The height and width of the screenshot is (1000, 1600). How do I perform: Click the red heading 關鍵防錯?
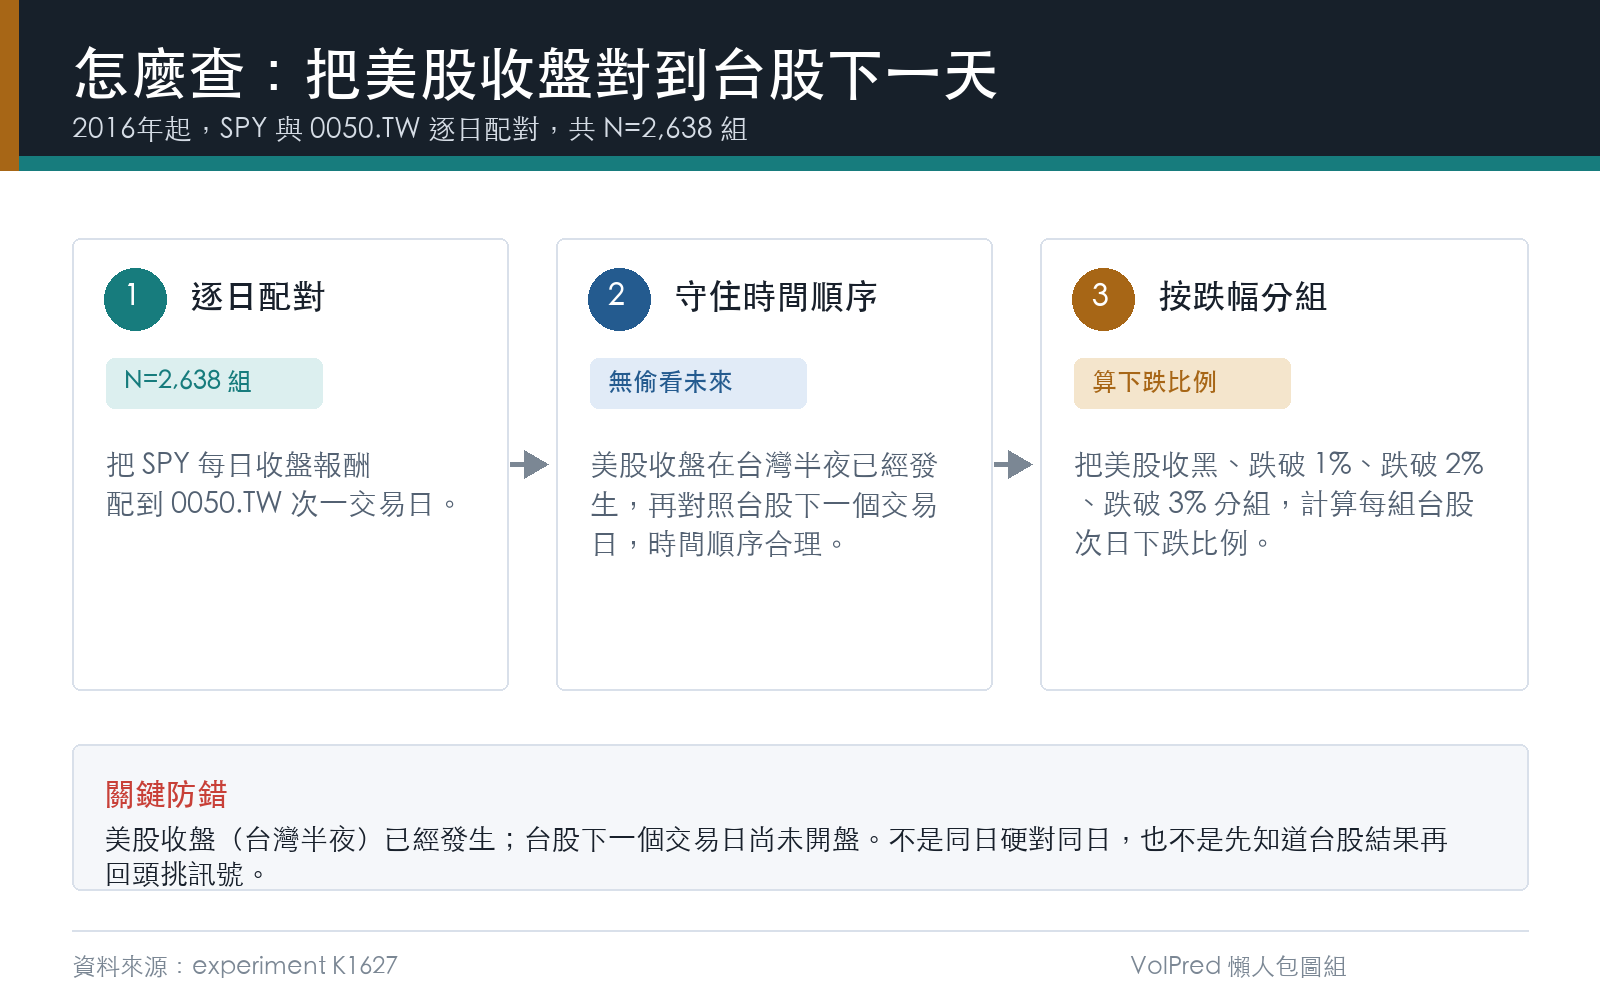(x=167, y=795)
